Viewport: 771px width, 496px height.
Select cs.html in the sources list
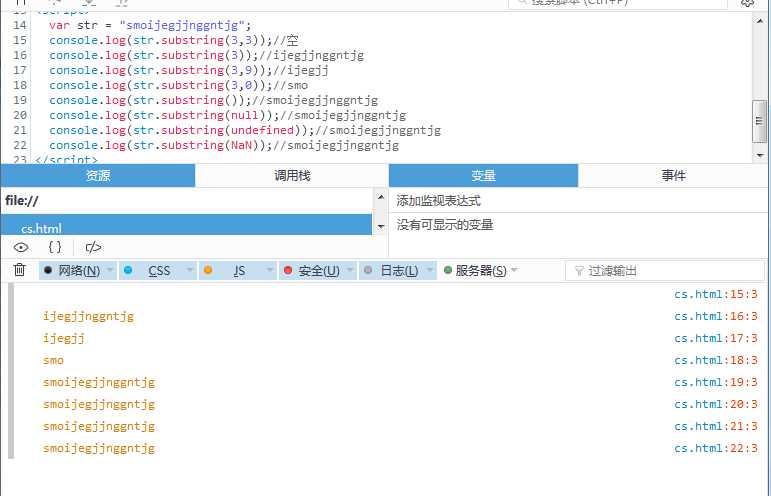pyautogui.click(x=186, y=225)
